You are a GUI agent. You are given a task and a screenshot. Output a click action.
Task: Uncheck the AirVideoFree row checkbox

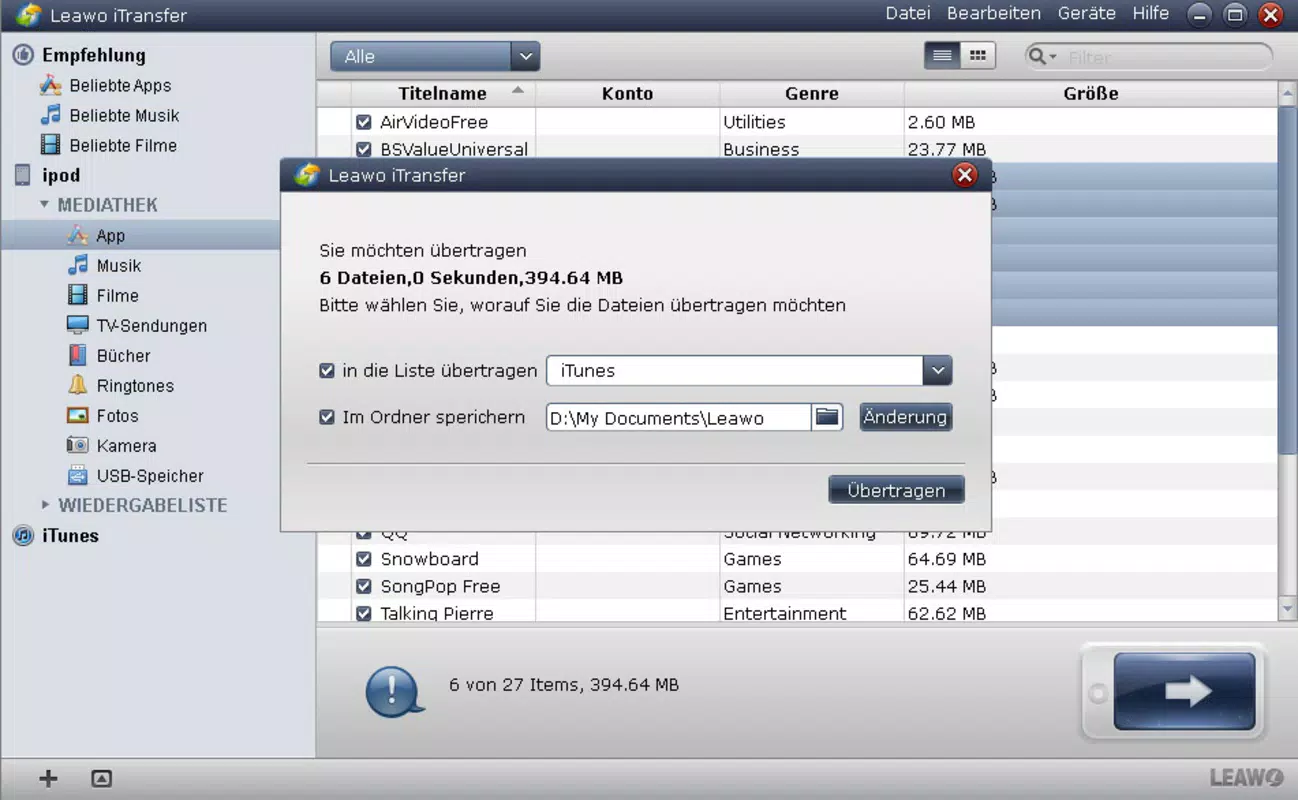364,122
